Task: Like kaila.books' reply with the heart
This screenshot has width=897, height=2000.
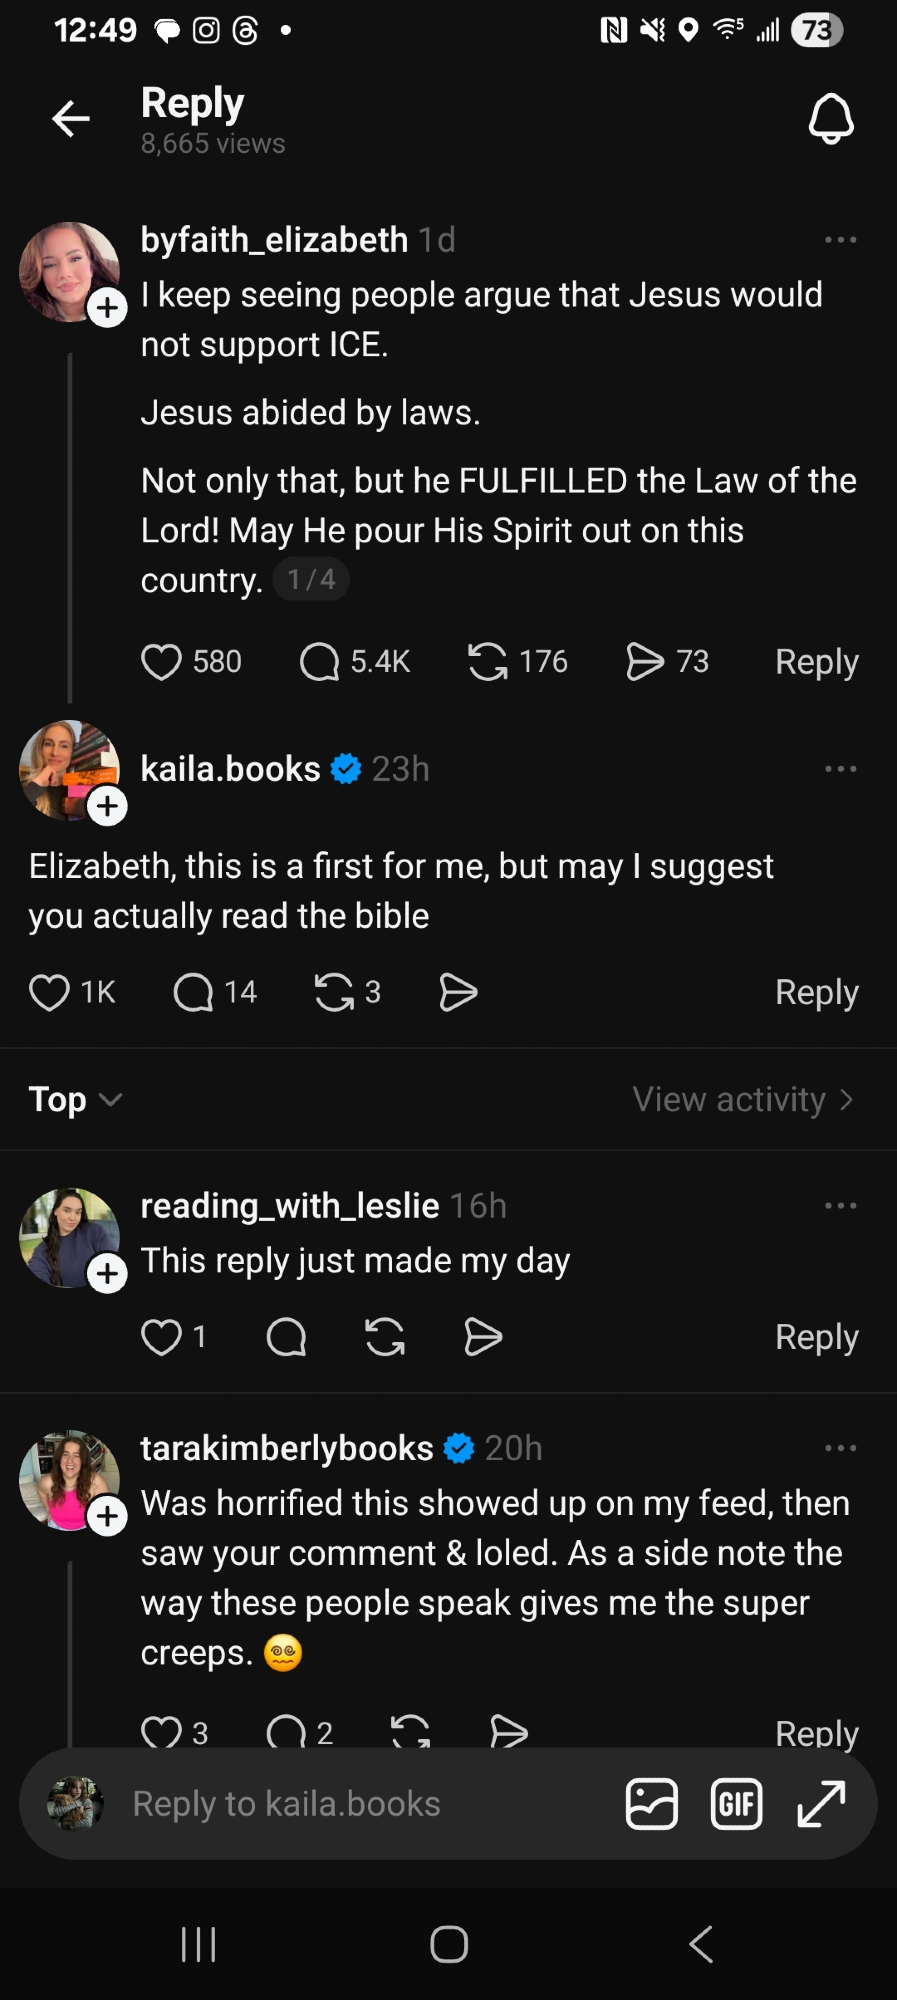Action: [x=49, y=993]
